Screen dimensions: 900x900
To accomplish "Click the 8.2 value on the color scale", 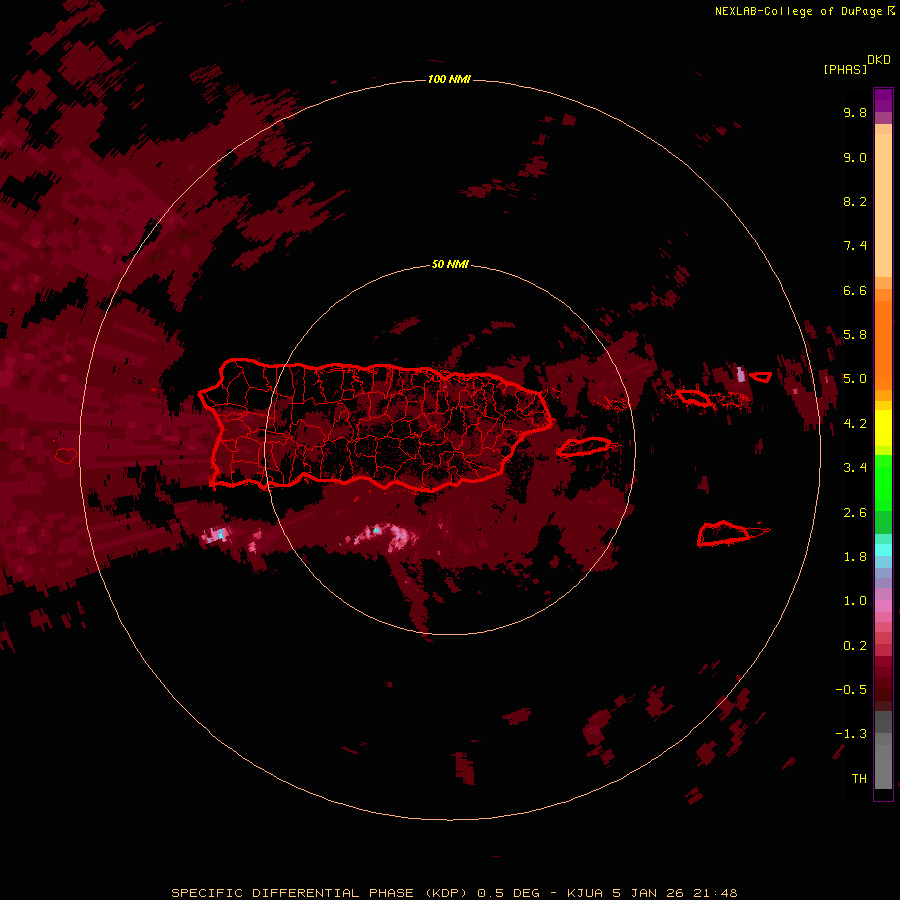I will pos(855,201).
